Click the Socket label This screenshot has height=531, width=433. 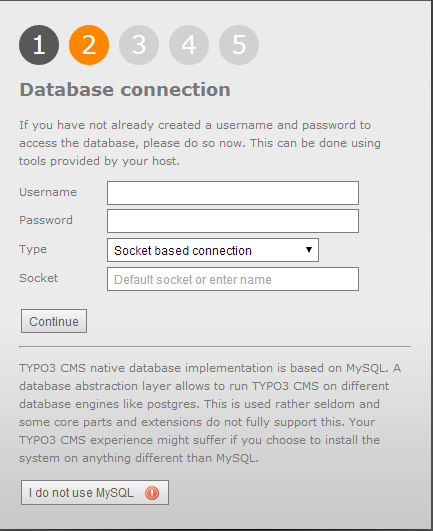(39, 278)
